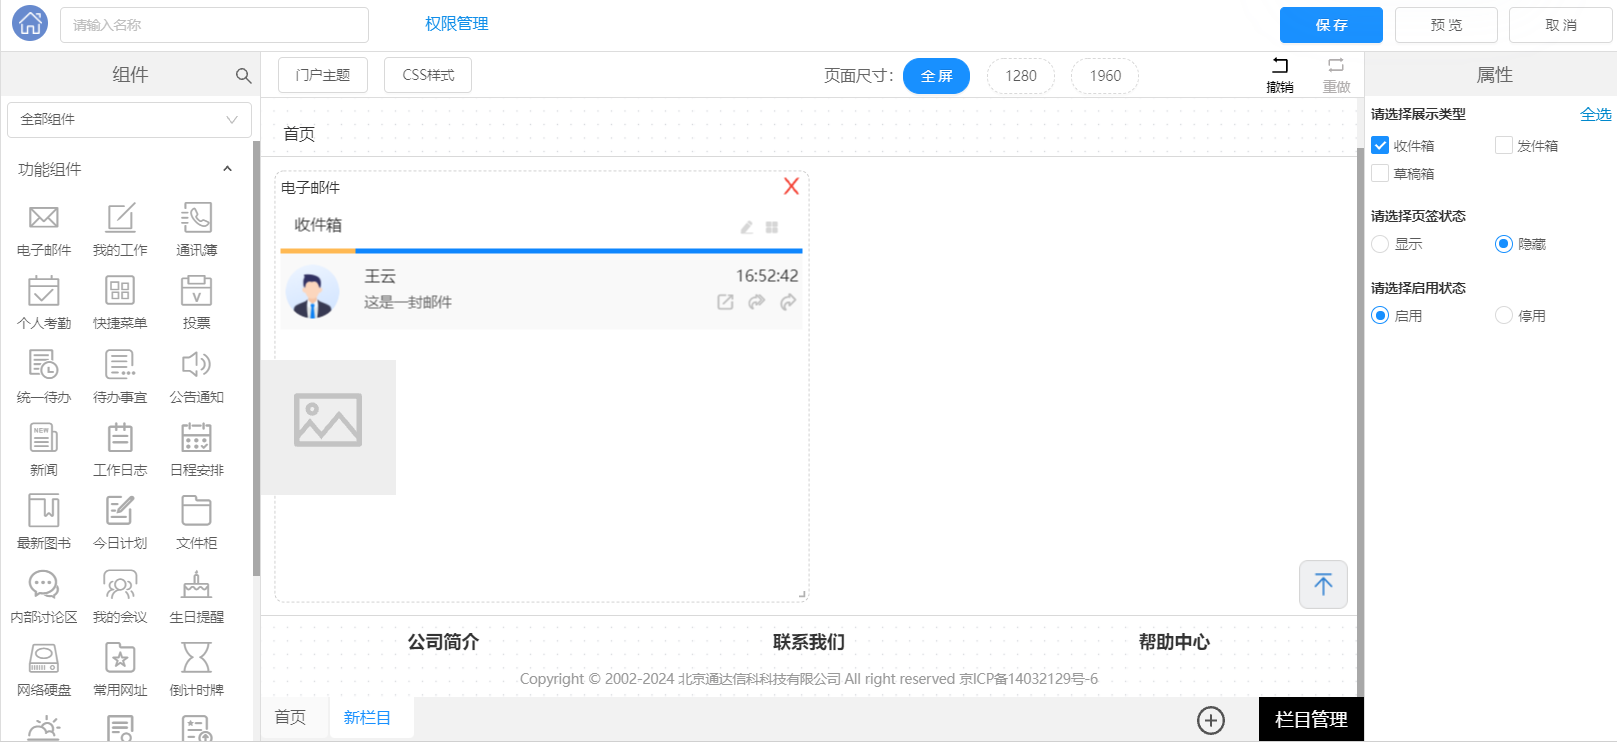Click the home icon at top left
1617x742 pixels.
pos(30,23)
